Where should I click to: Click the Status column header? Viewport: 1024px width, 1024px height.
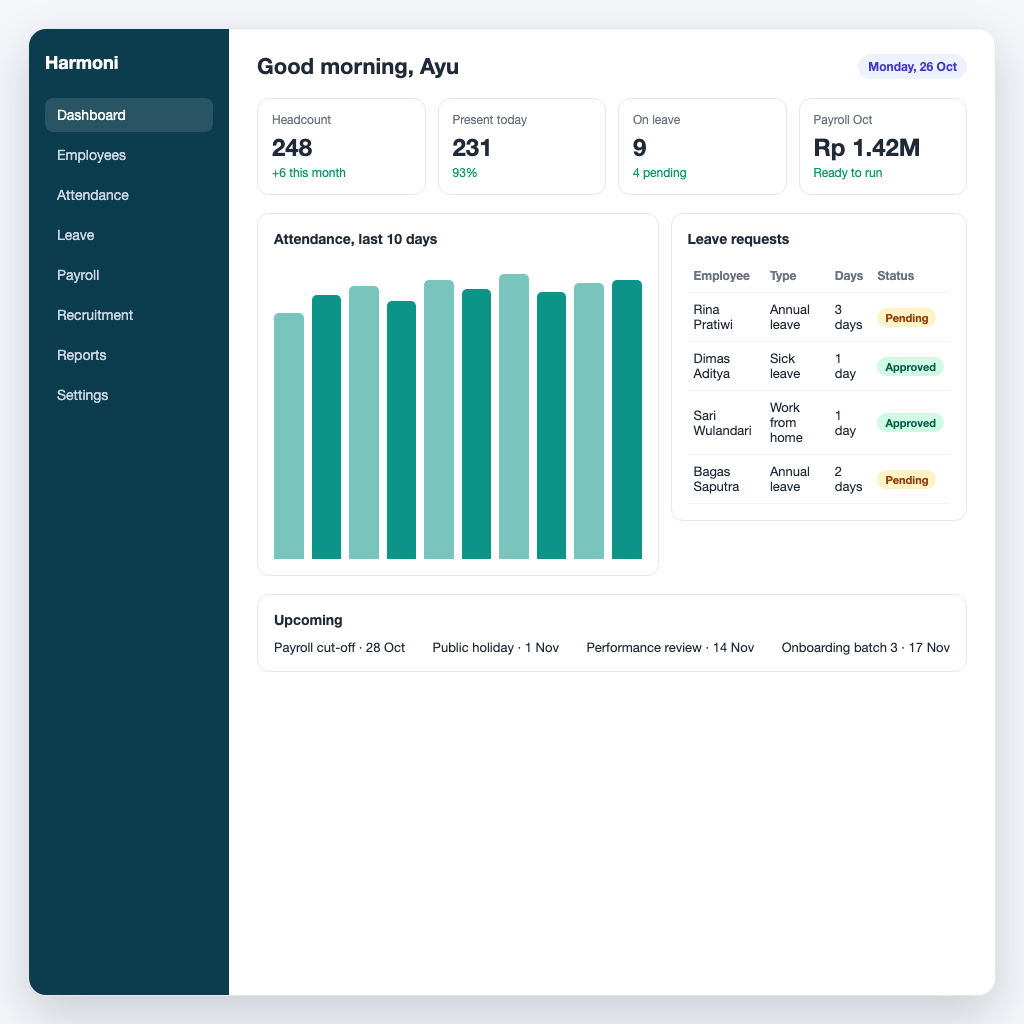895,276
